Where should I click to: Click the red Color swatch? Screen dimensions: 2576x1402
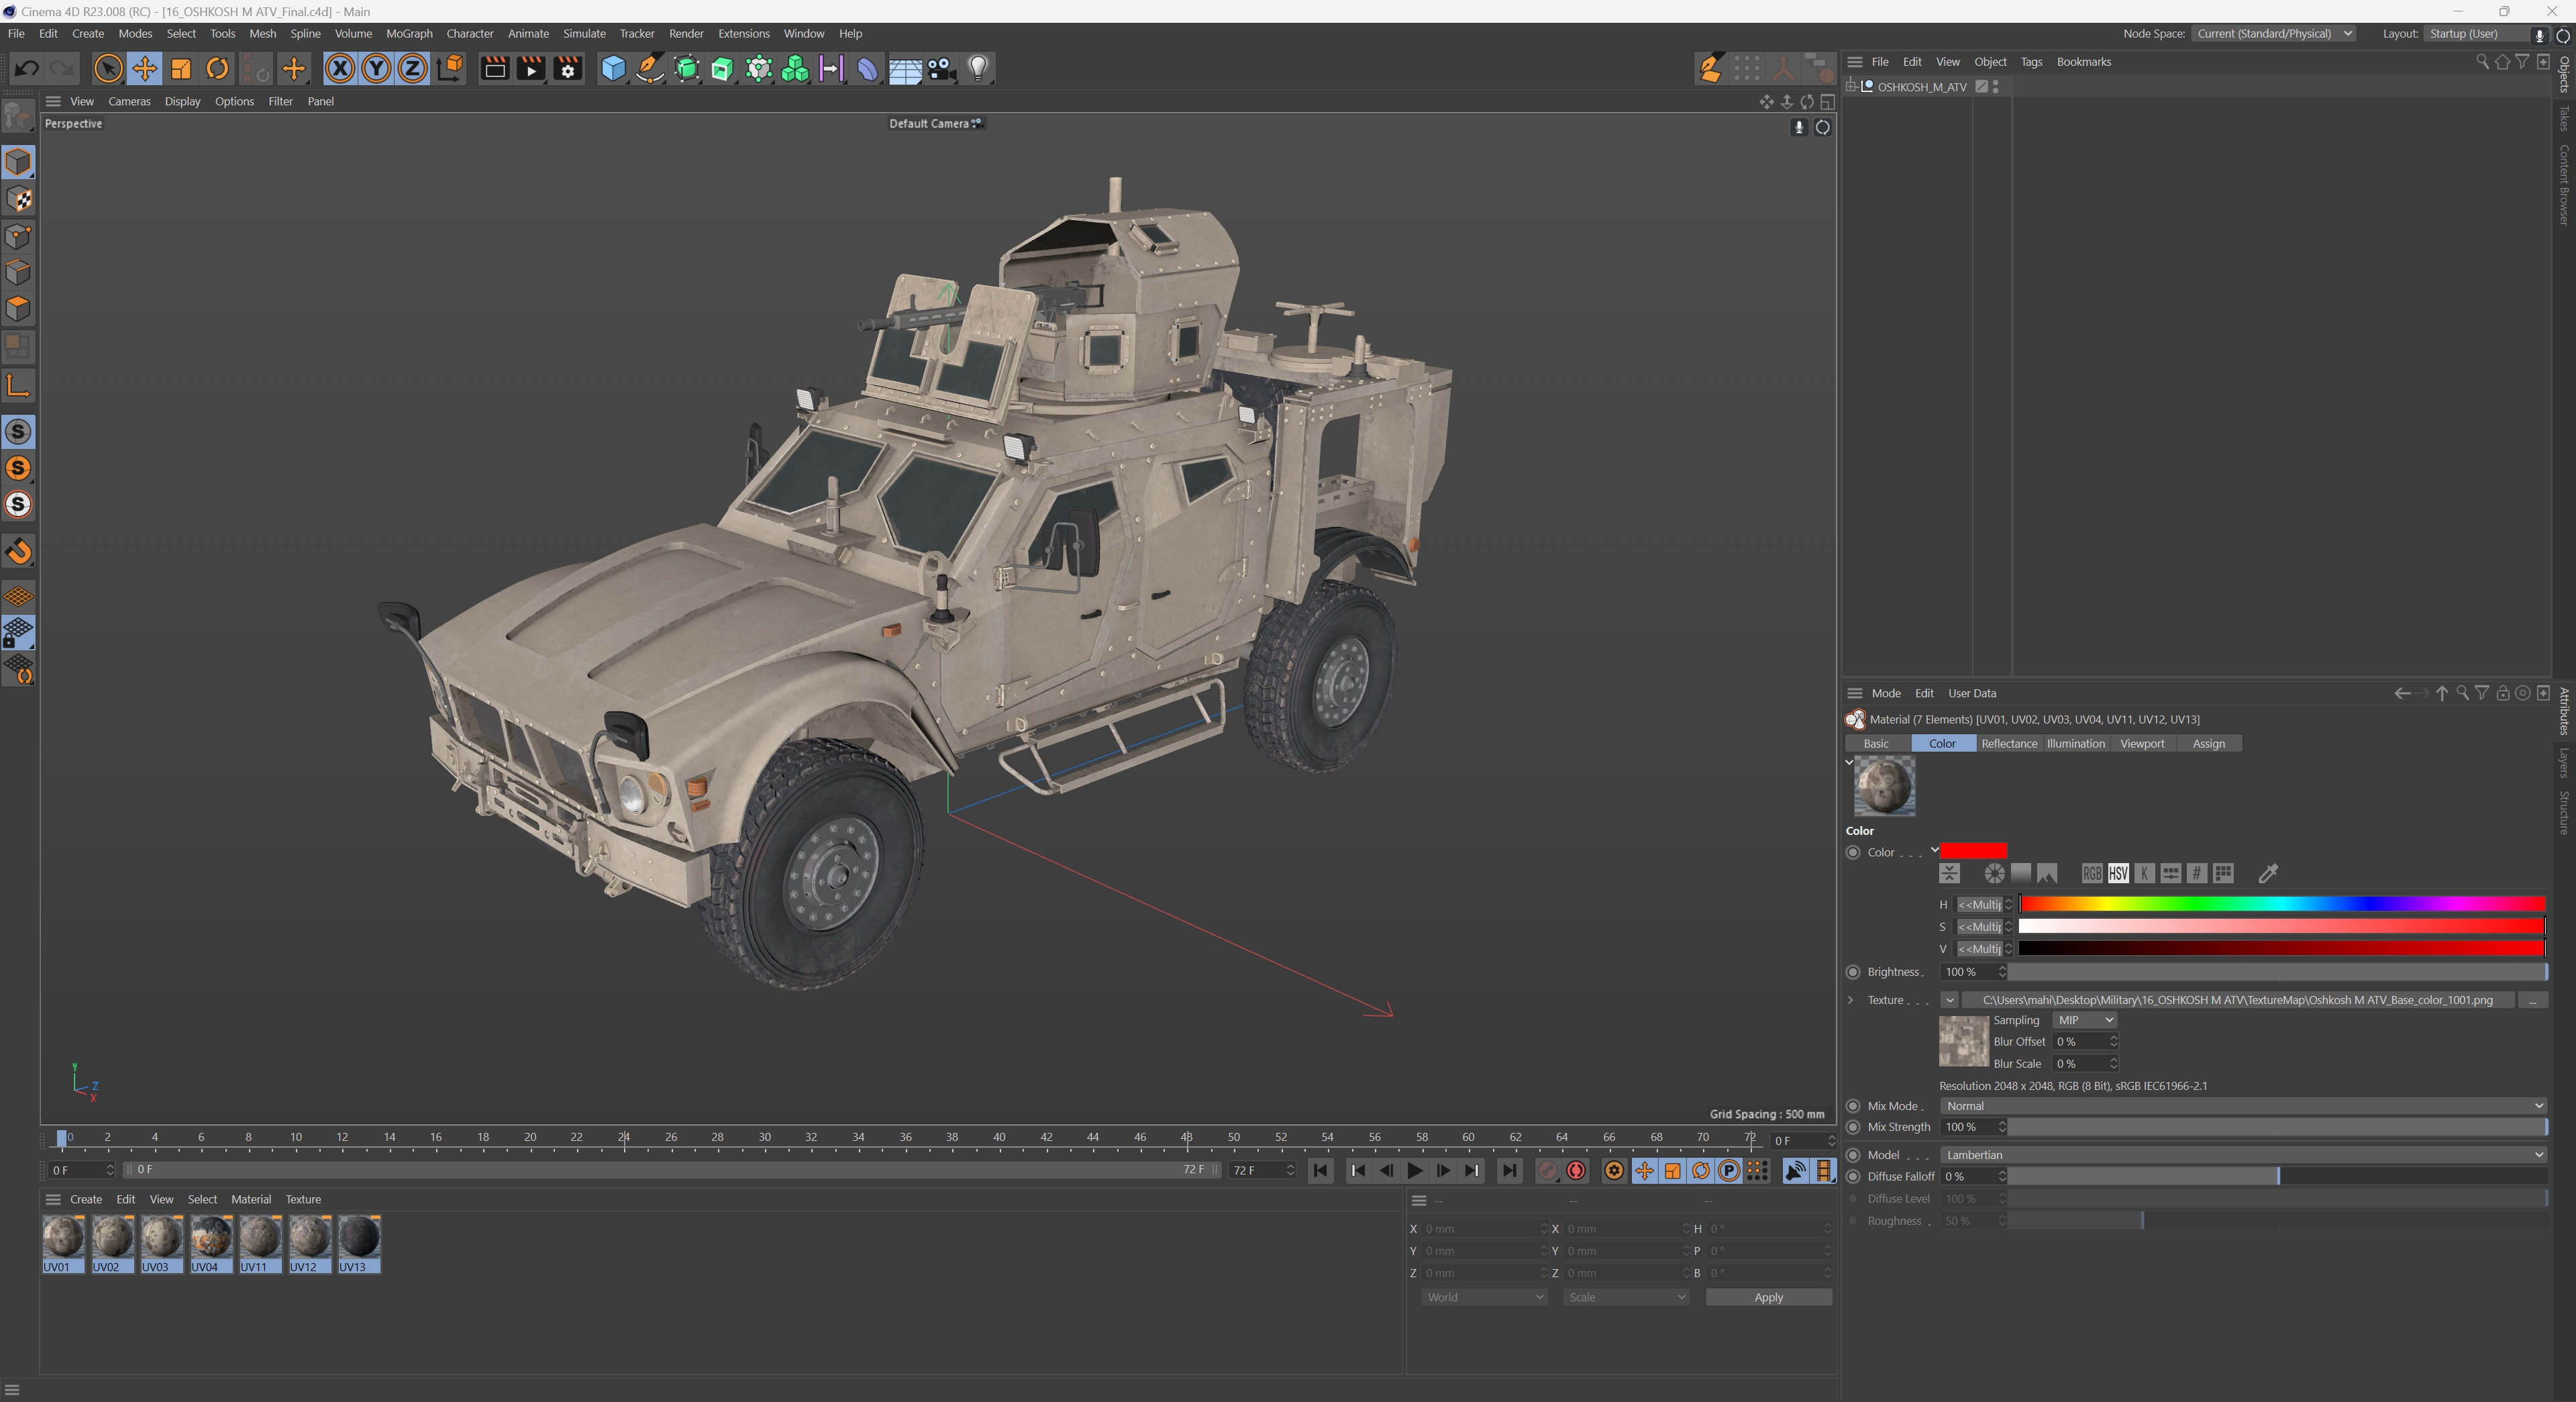coord(1972,851)
